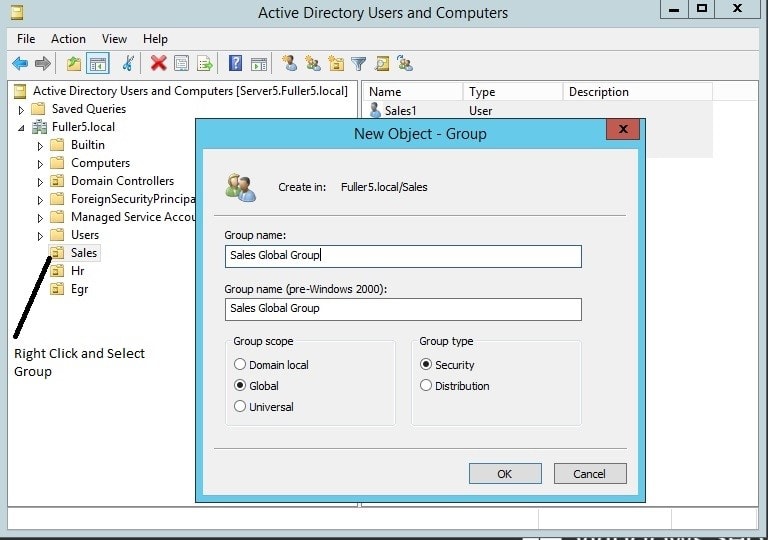Image resolution: width=768 pixels, height=540 pixels.
Task: Click MMC app icon in title bar
Action: pos(17,12)
